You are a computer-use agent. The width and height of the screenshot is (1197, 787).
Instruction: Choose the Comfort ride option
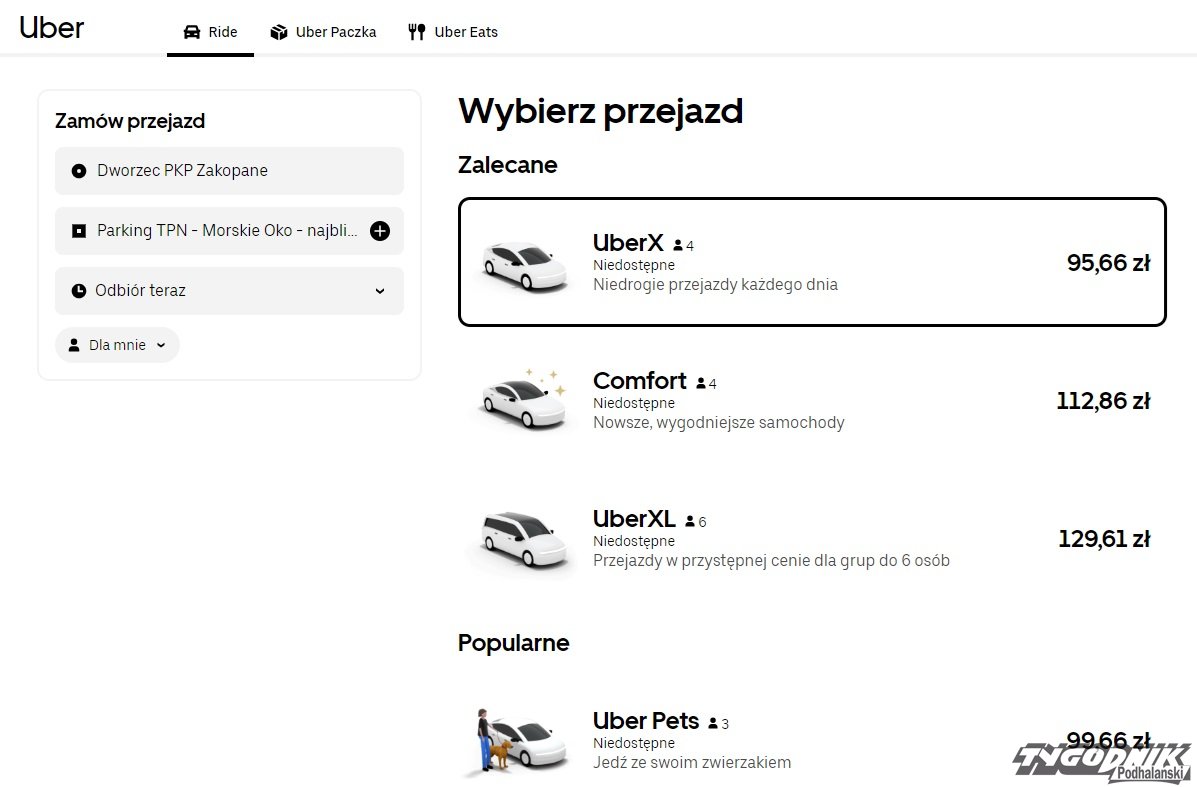pos(812,401)
